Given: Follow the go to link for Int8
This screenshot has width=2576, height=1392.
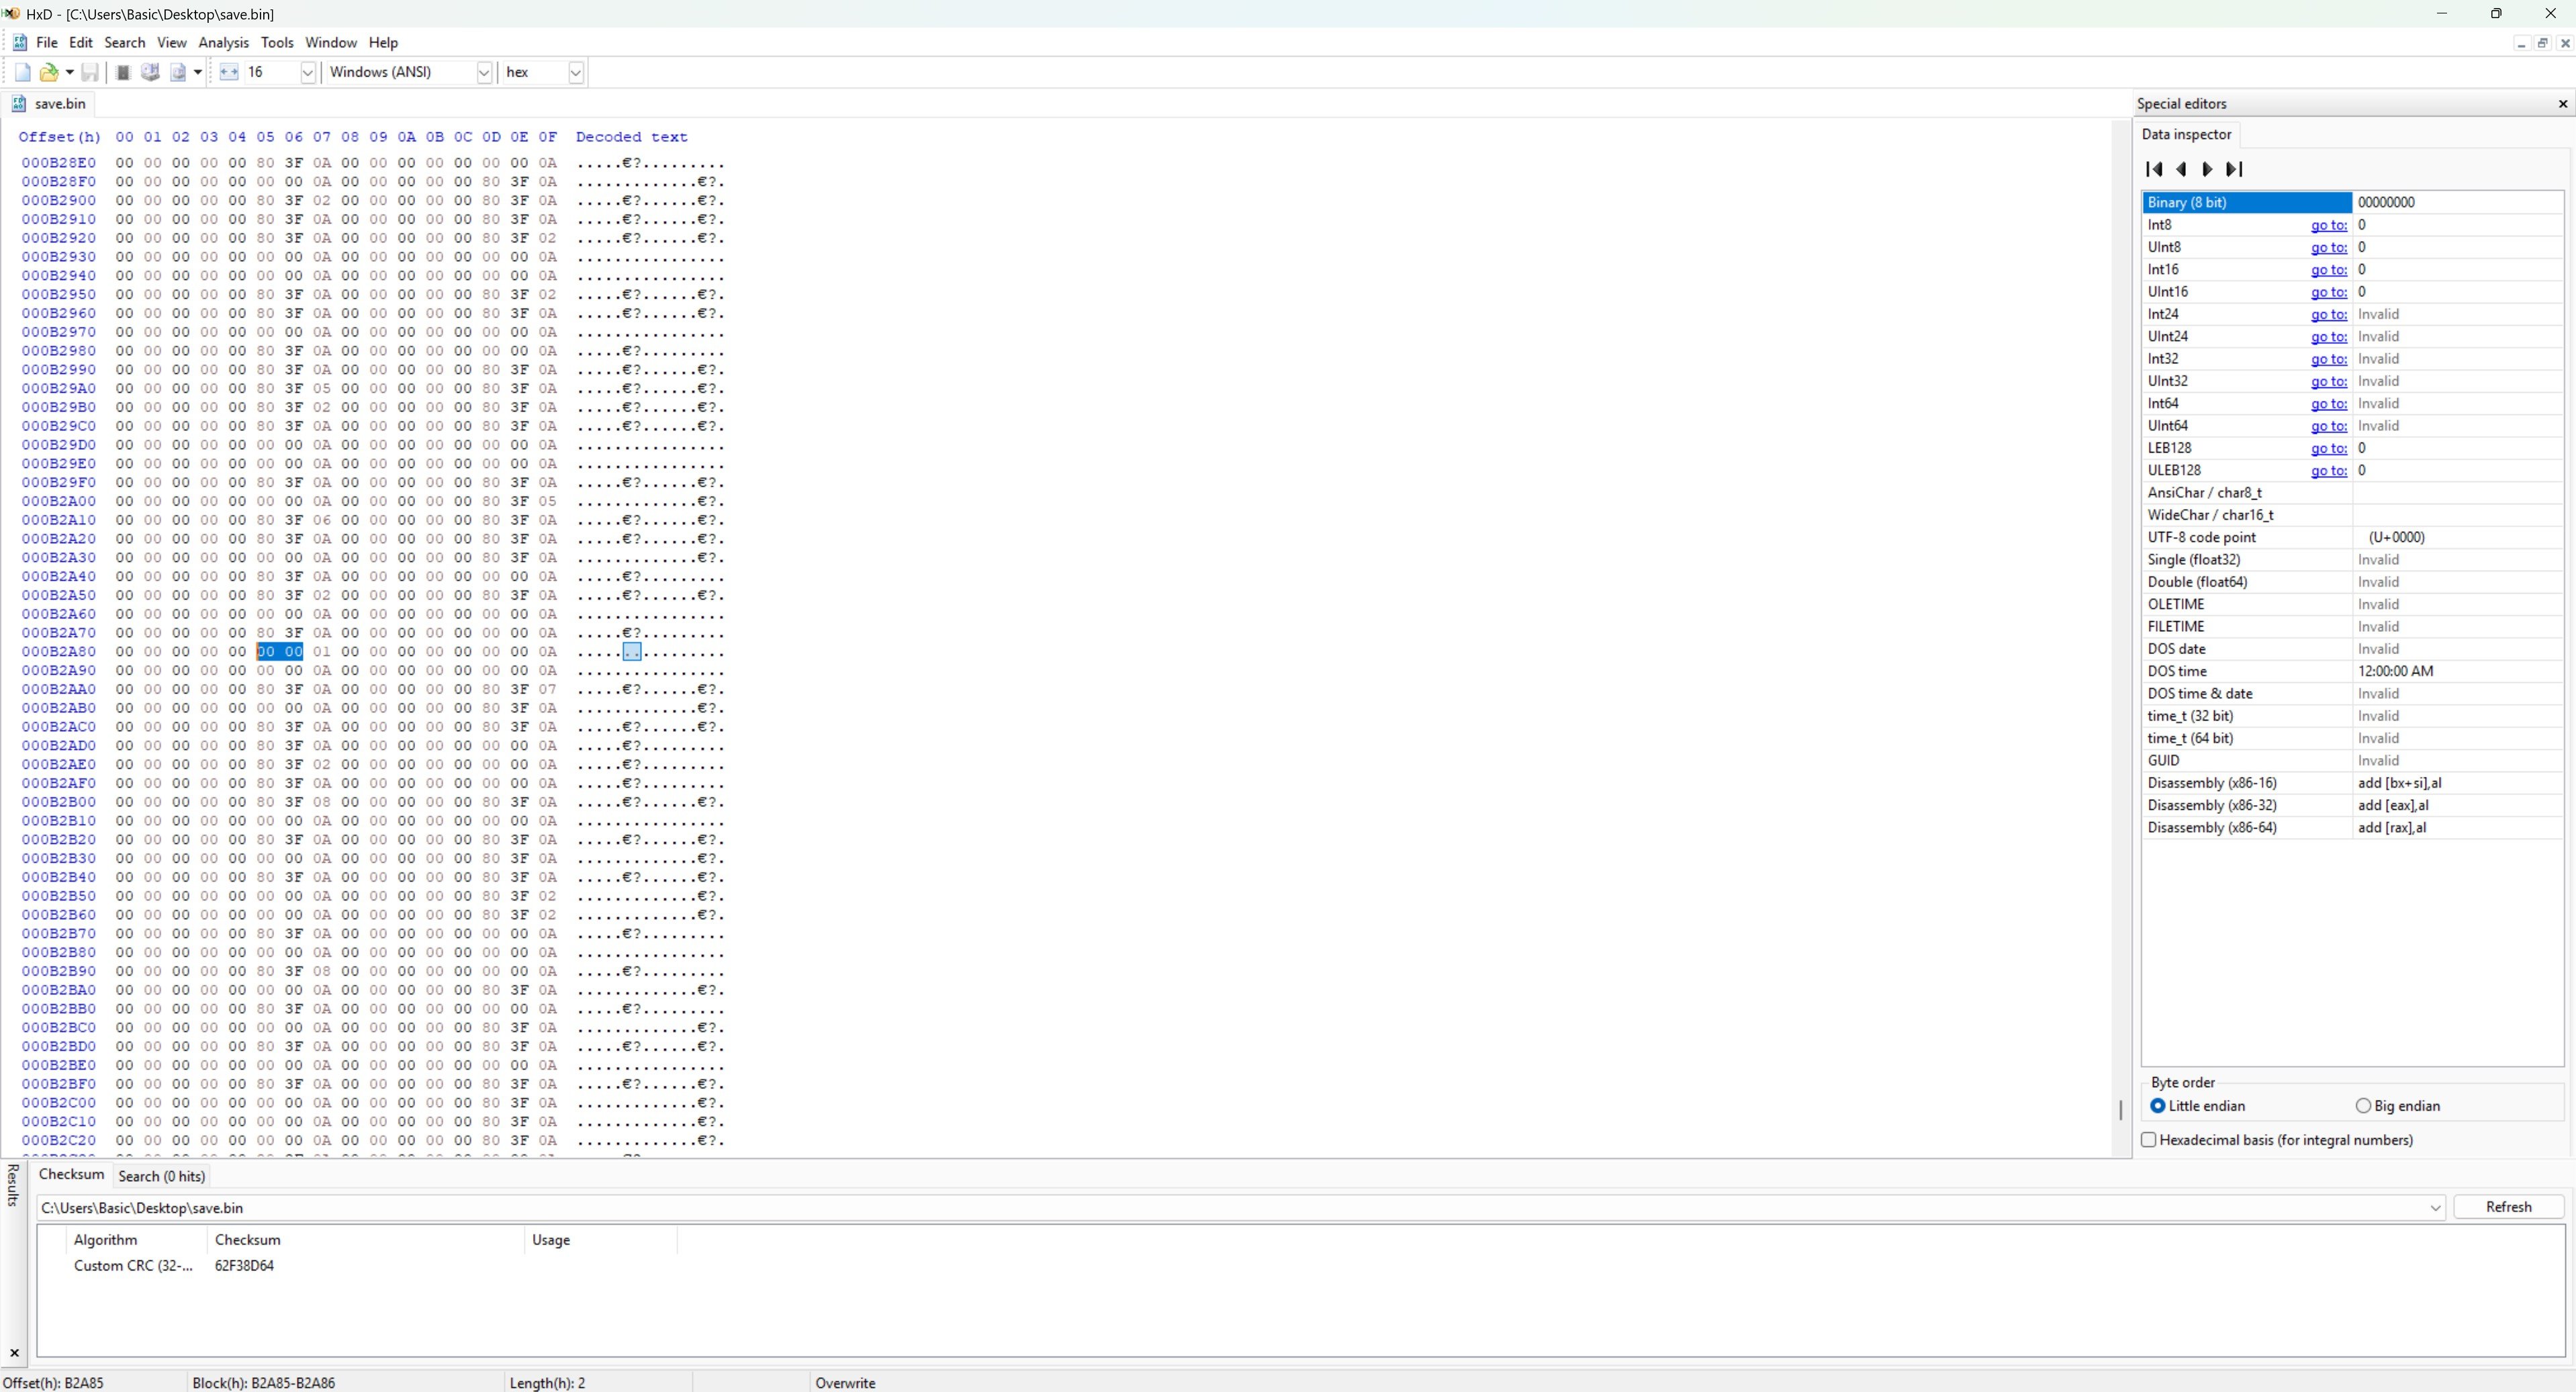Looking at the screenshot, I should [2328, 226].
